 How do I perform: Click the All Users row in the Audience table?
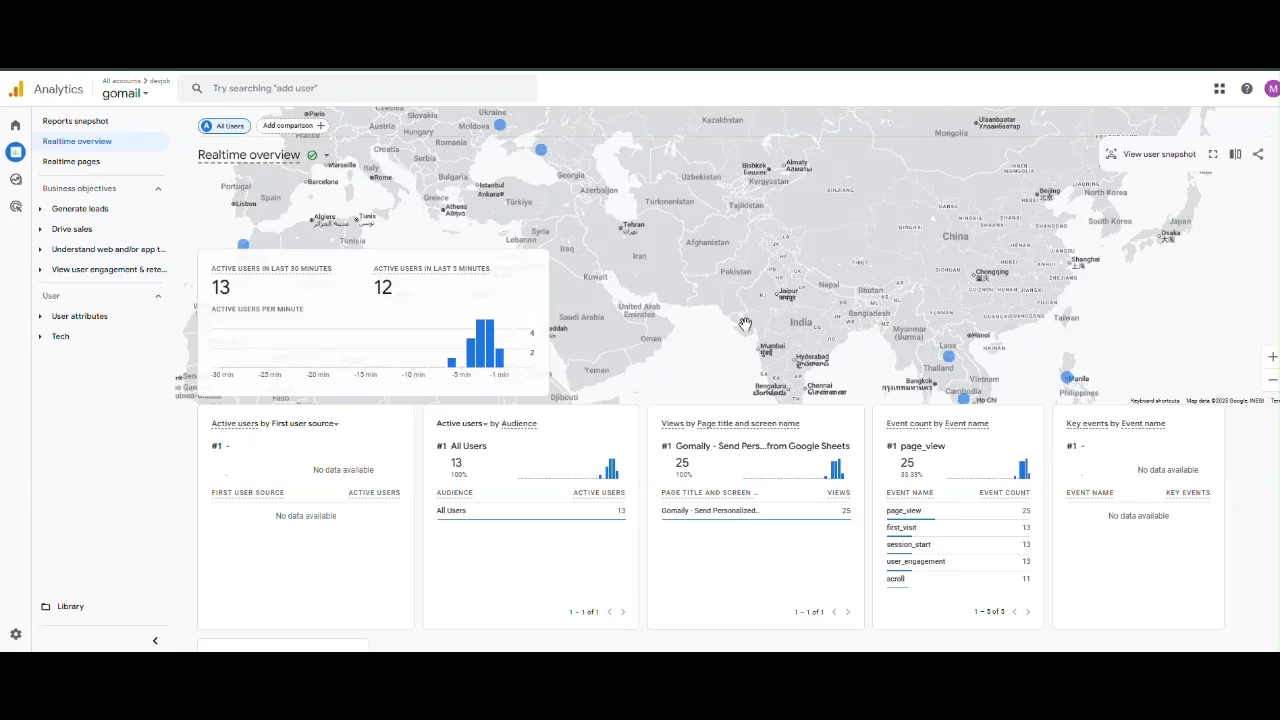531,511
